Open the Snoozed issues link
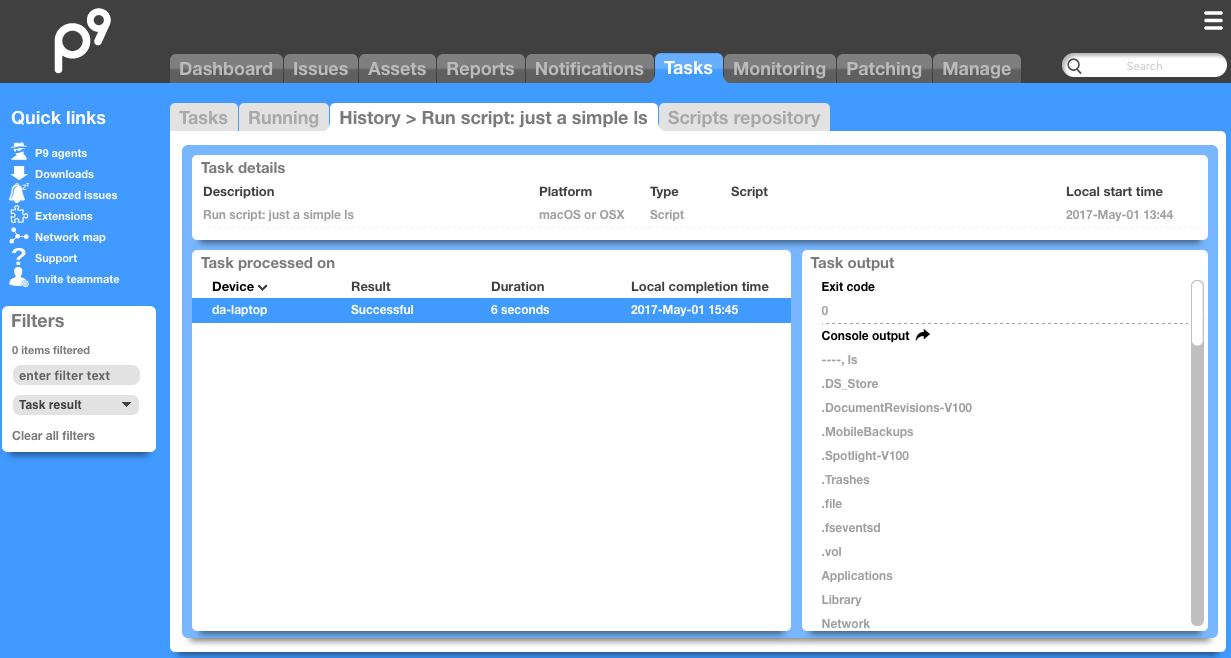Image resolution: width=1231 pixels, height=658 pixels. click(76, 195)
